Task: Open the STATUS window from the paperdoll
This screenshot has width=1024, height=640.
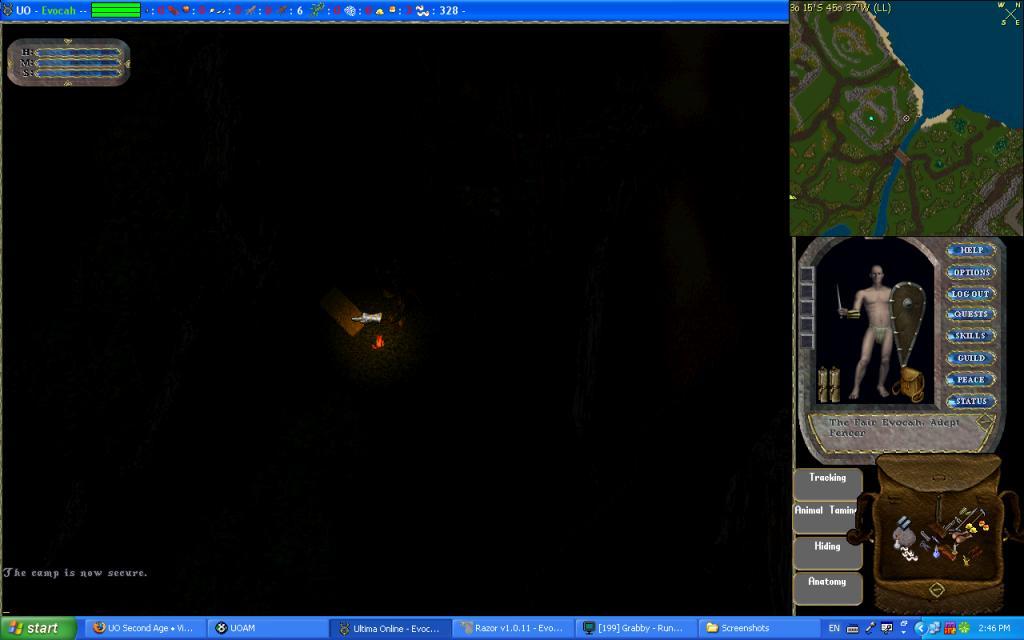Action: point(971,402)
